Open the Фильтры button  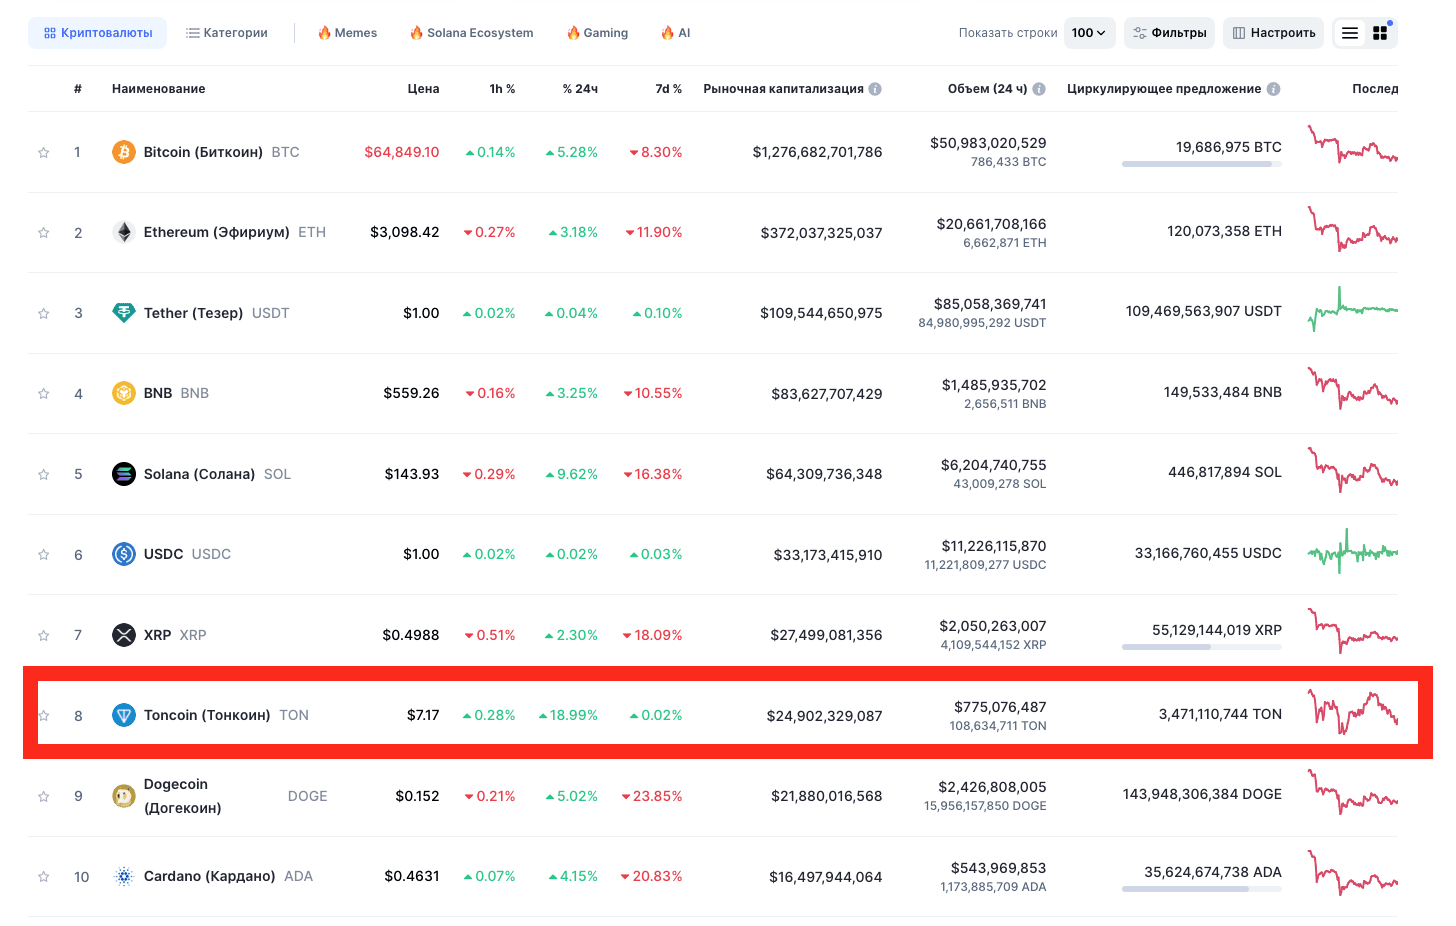click(x=1169, y=33)
